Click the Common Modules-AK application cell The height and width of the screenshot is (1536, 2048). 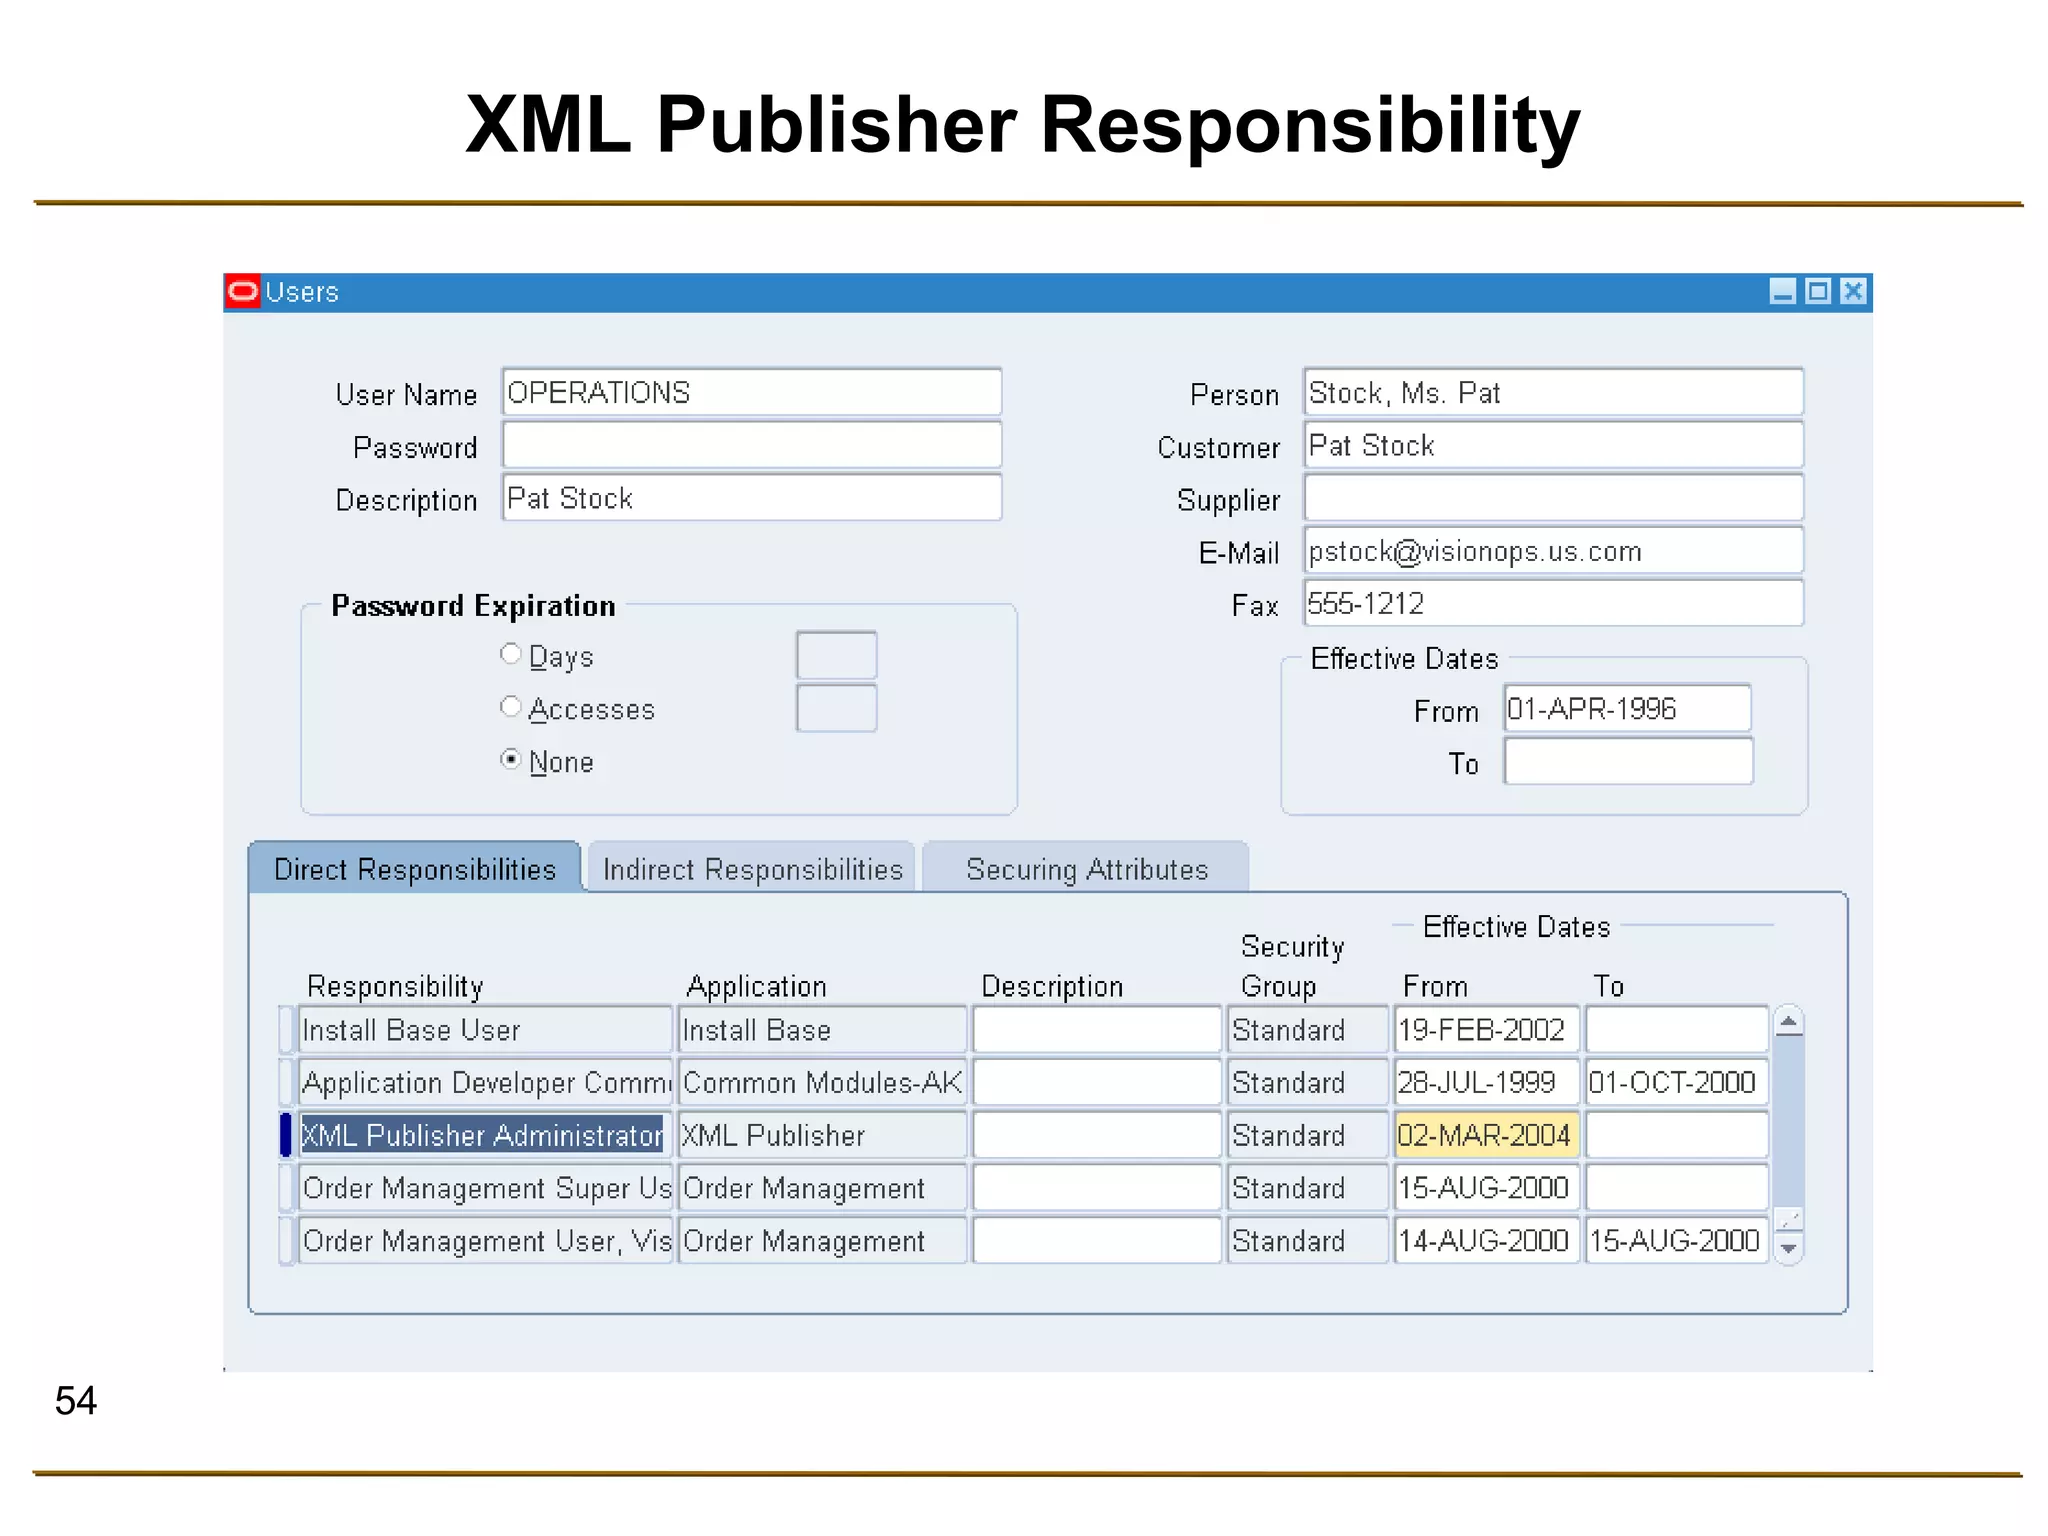point(823,1083)
